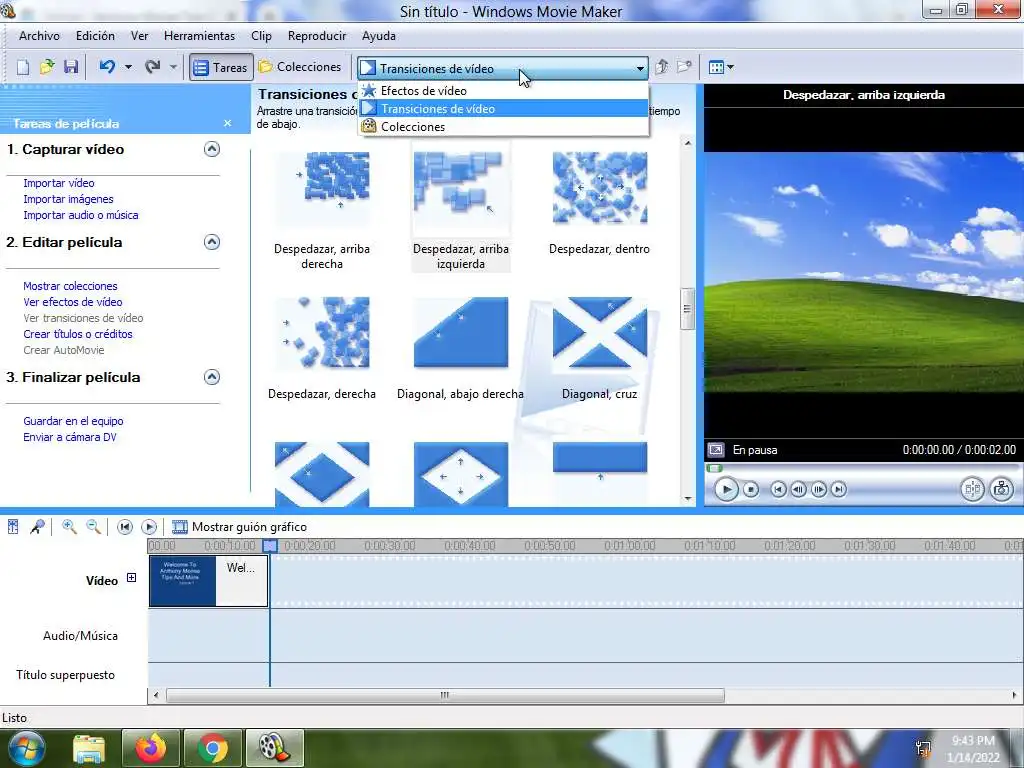Collapse the Transiciones de vídeo combo box
This screenshot has width=1024, height=768.
(640, 69)
